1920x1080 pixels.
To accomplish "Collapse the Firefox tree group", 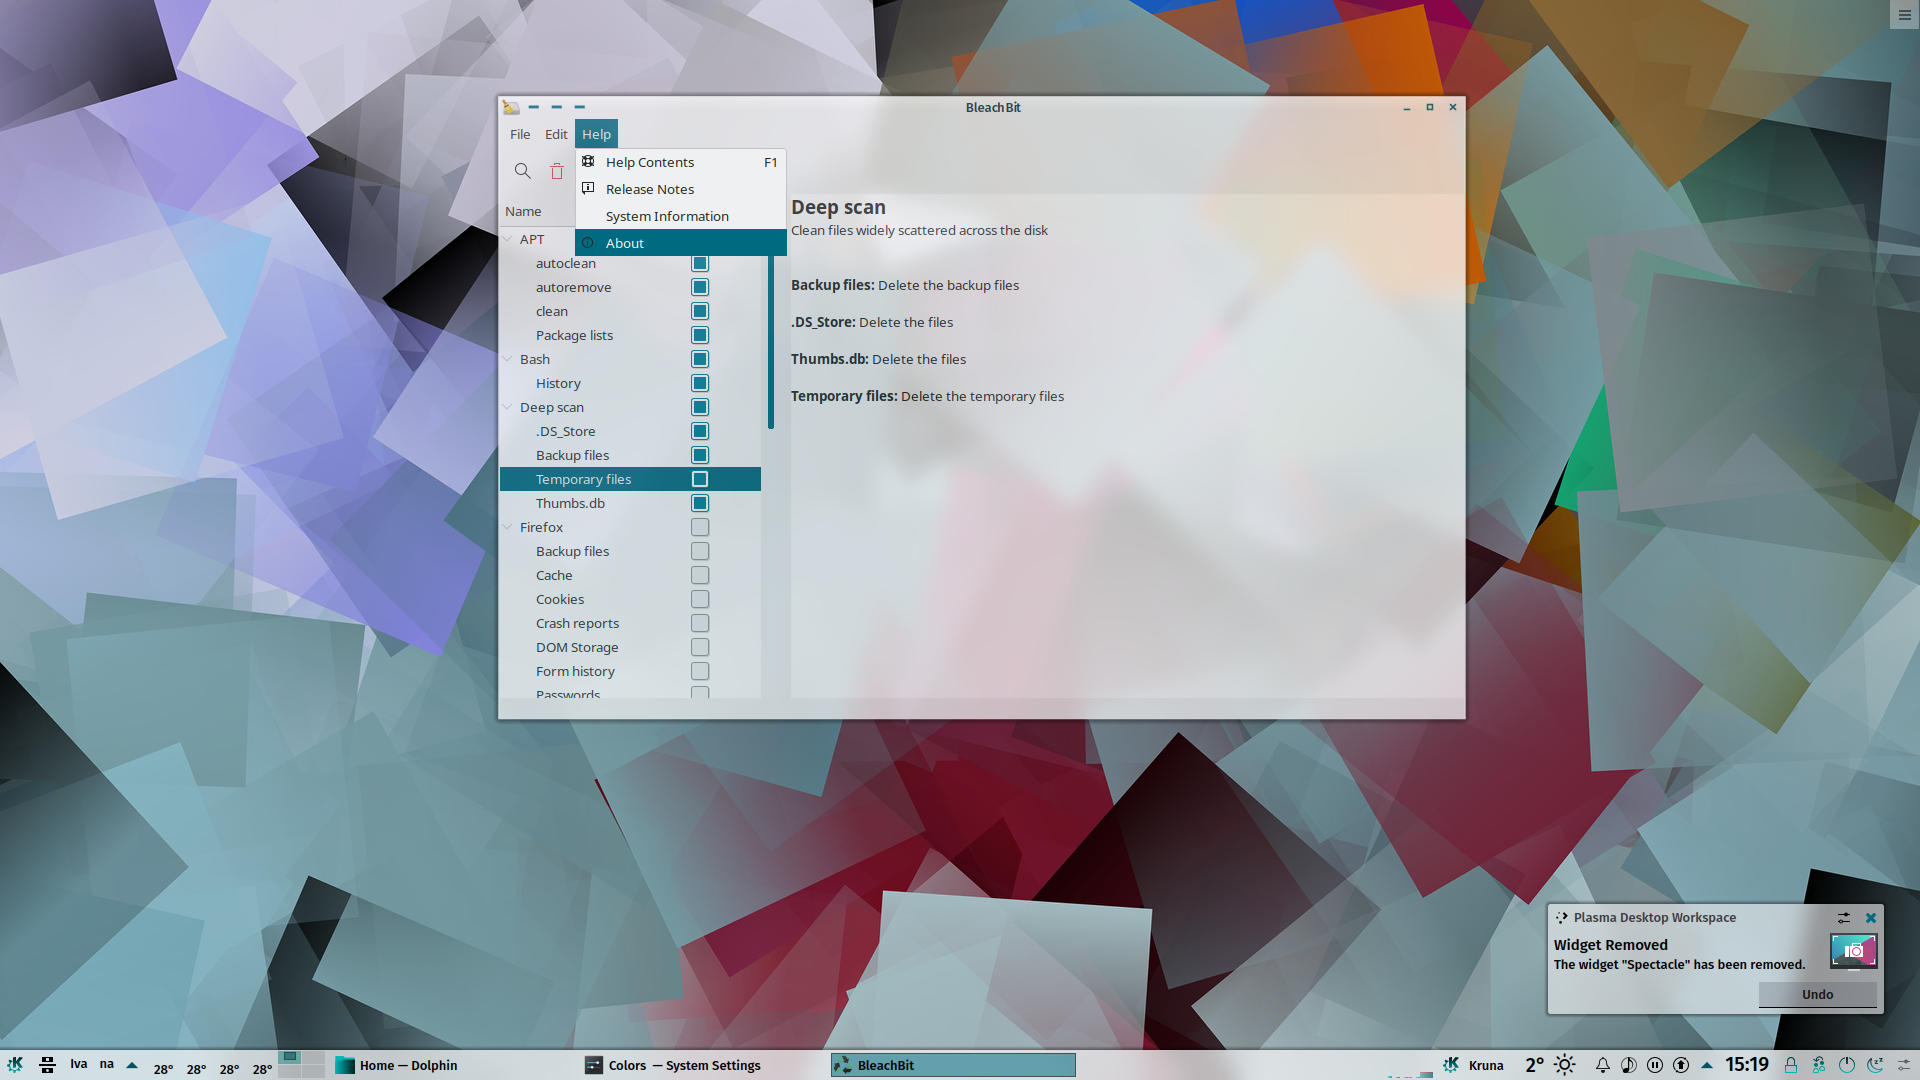I will pyautogui.click(x=508, y=527).
